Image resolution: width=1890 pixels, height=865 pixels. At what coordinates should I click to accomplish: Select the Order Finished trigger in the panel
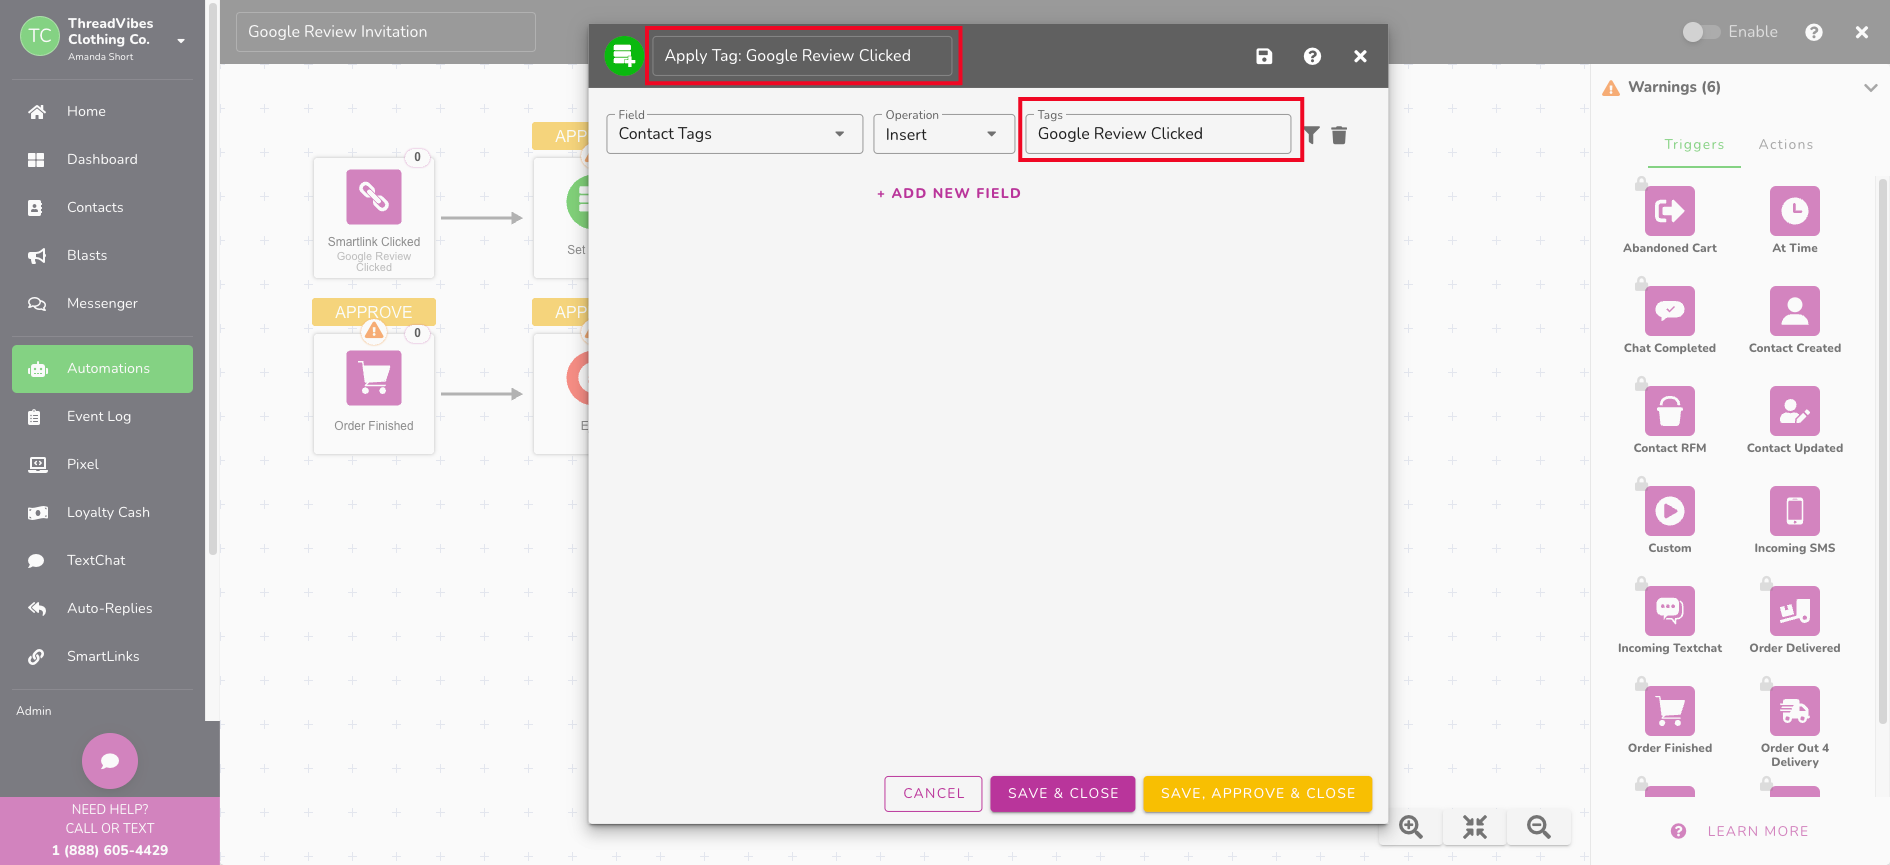[1670, 711]
